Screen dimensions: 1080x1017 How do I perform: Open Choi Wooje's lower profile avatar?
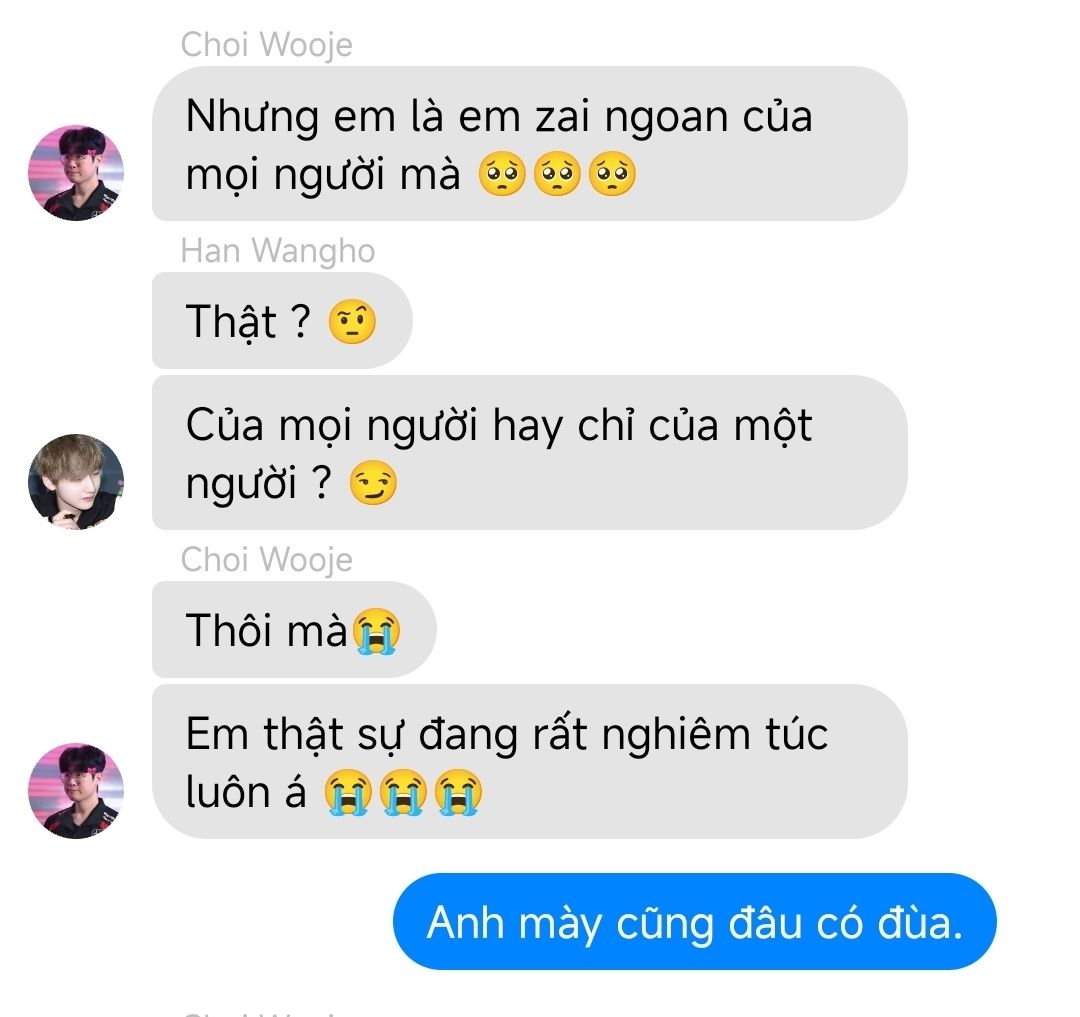[76, 790]
